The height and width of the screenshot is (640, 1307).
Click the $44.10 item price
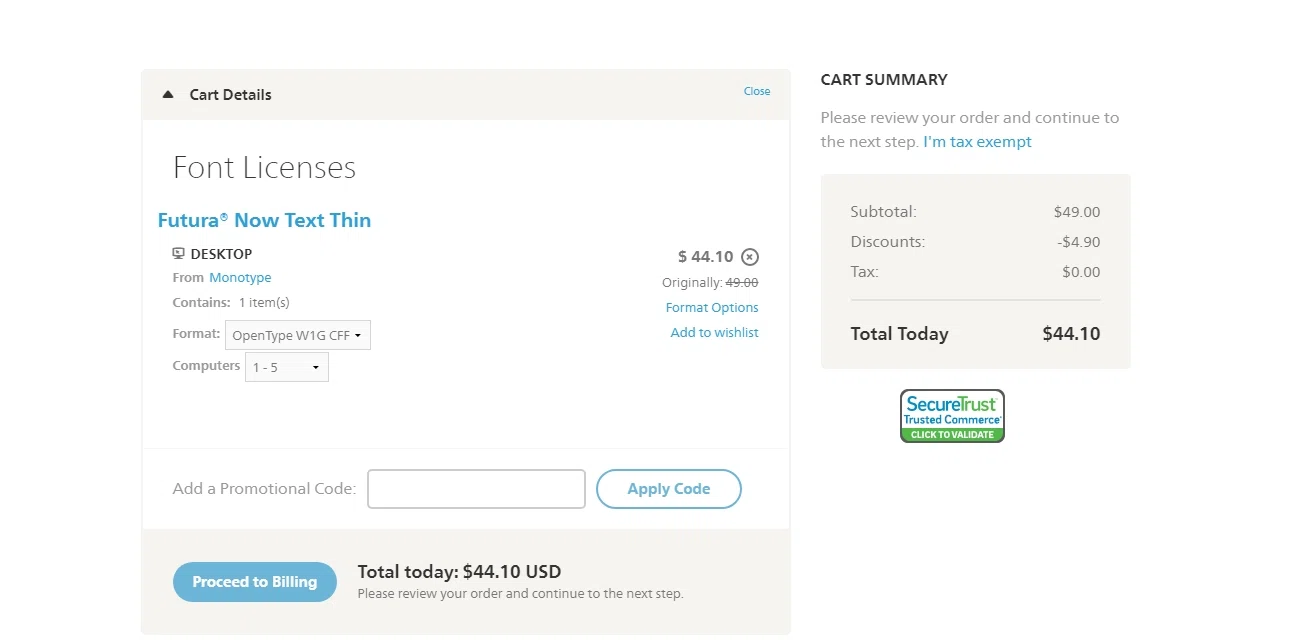pos(705,257)
